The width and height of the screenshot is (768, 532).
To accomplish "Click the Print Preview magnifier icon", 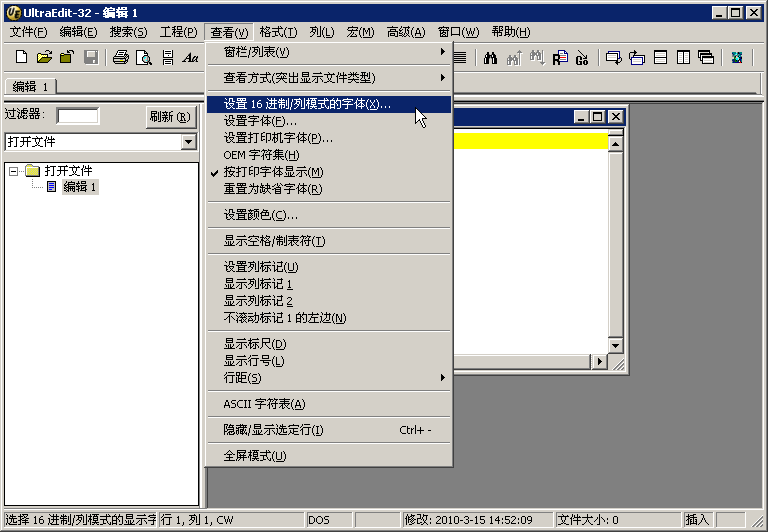I will pyautogui.click(x=144, y=57).
